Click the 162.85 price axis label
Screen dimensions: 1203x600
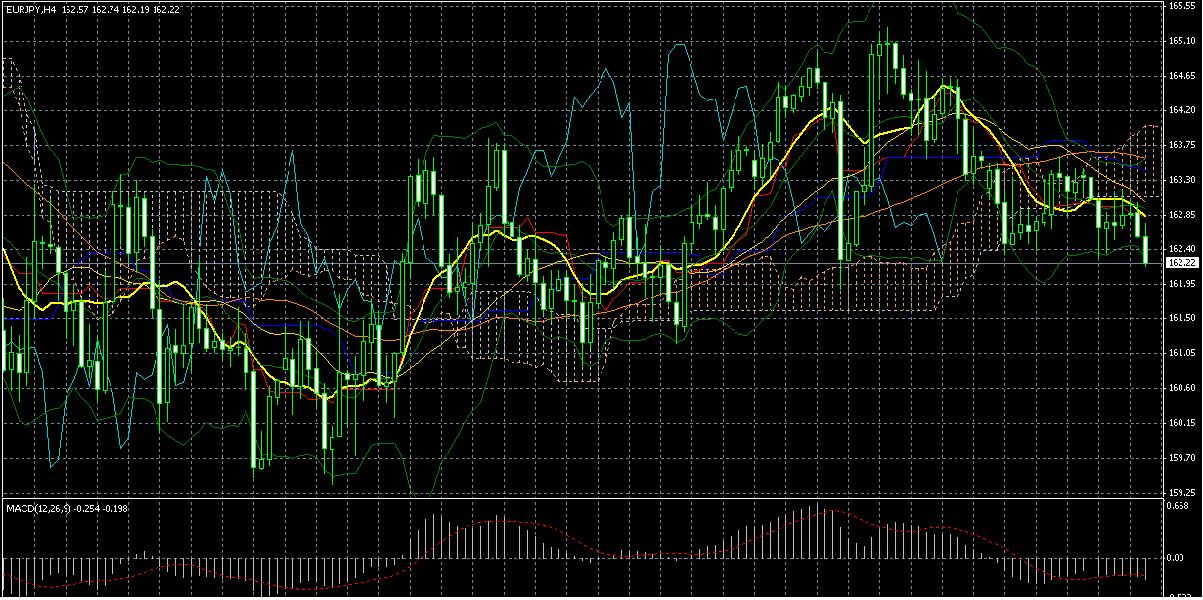[x=1181, y=214]
